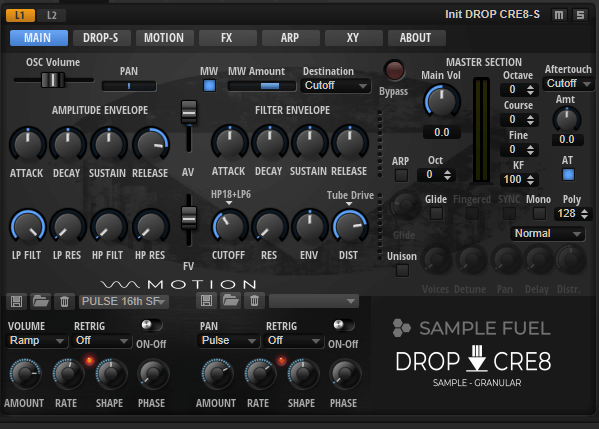The image size is (599, 429).
Task: Save the pan motion preset (disk icon)
Action: (206, 301)
